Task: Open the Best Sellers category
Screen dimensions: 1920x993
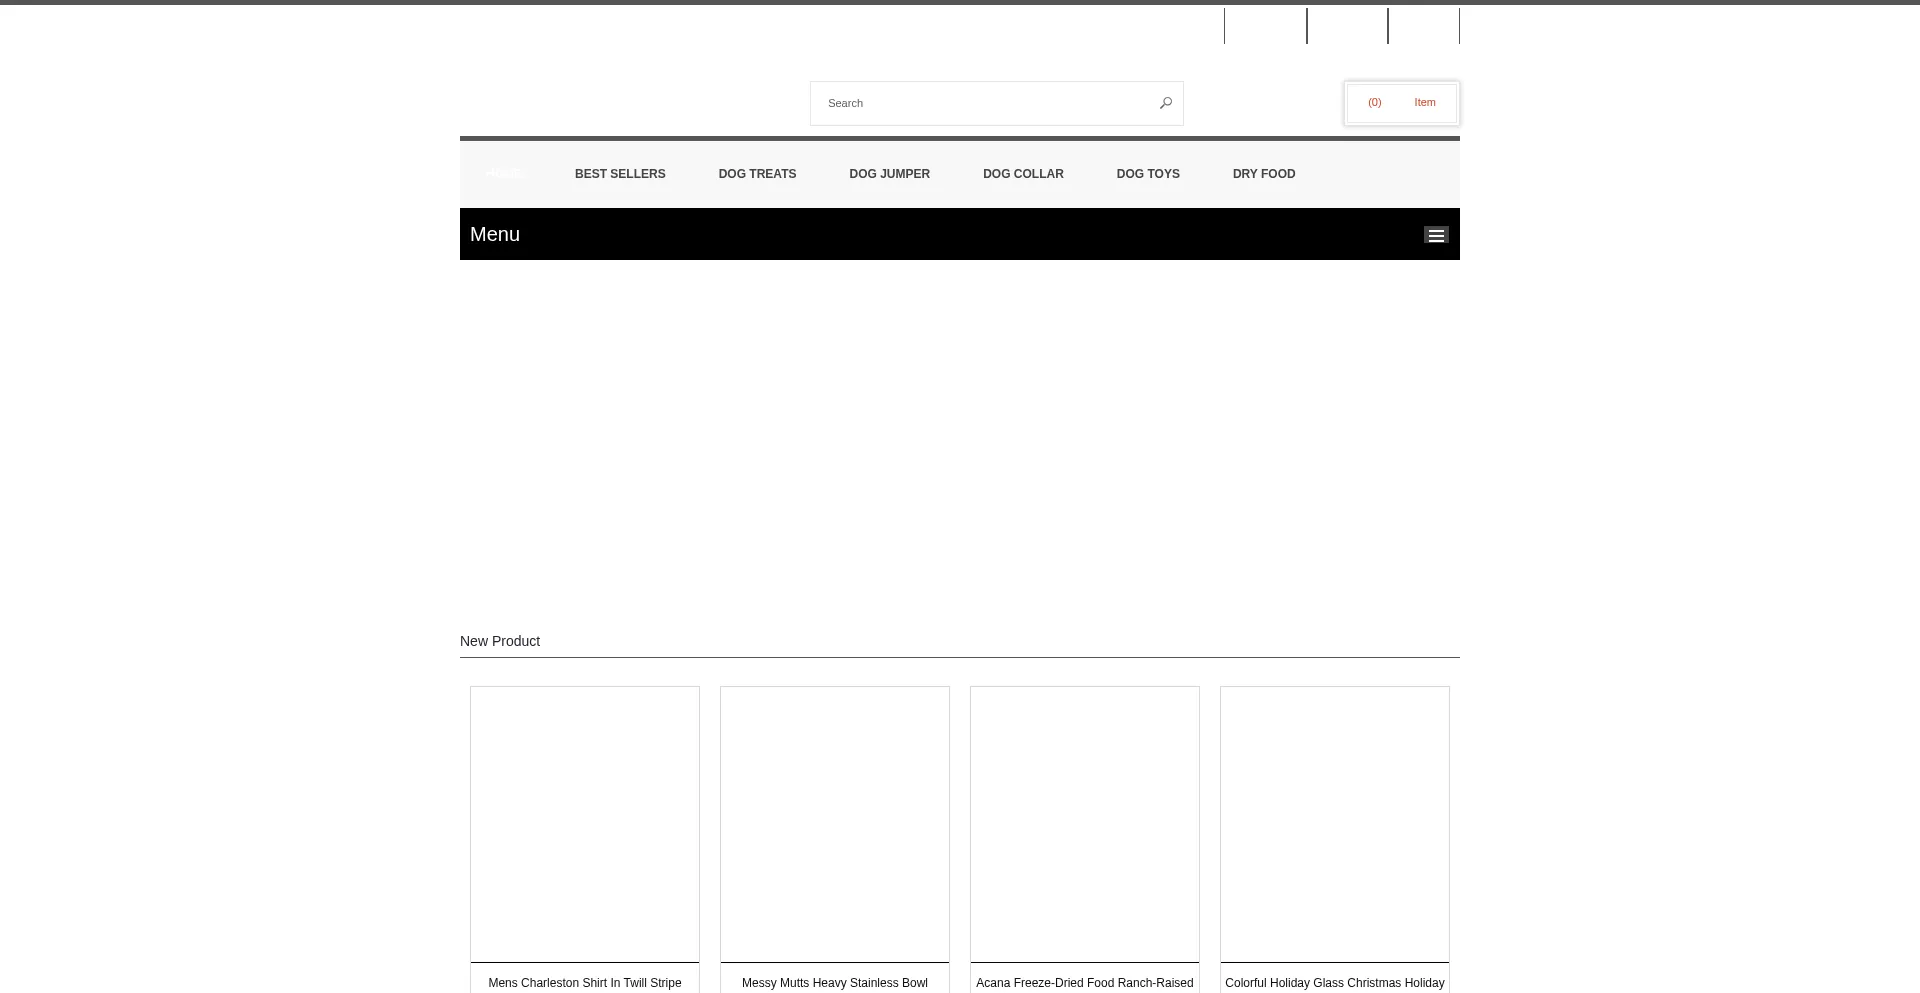Action: [620, 174]
